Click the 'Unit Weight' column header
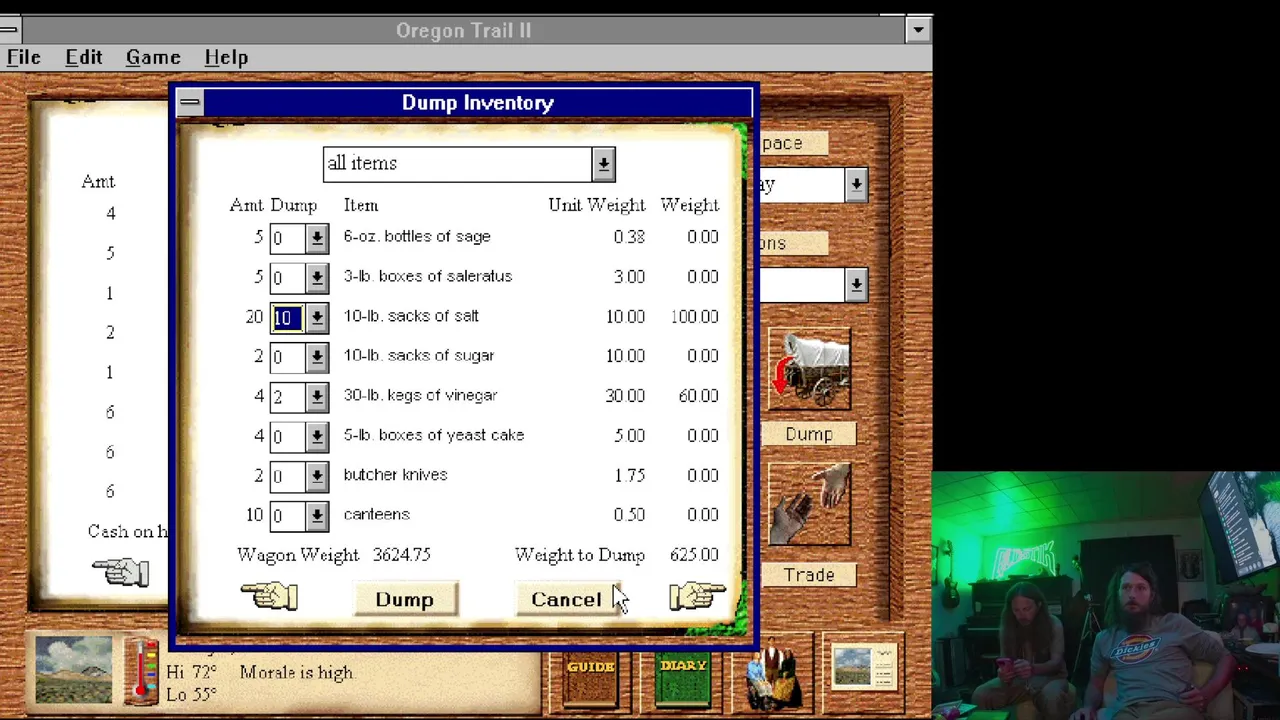Image resolution: width=1280 pixels, height=720 pixels. click(597, 205)
